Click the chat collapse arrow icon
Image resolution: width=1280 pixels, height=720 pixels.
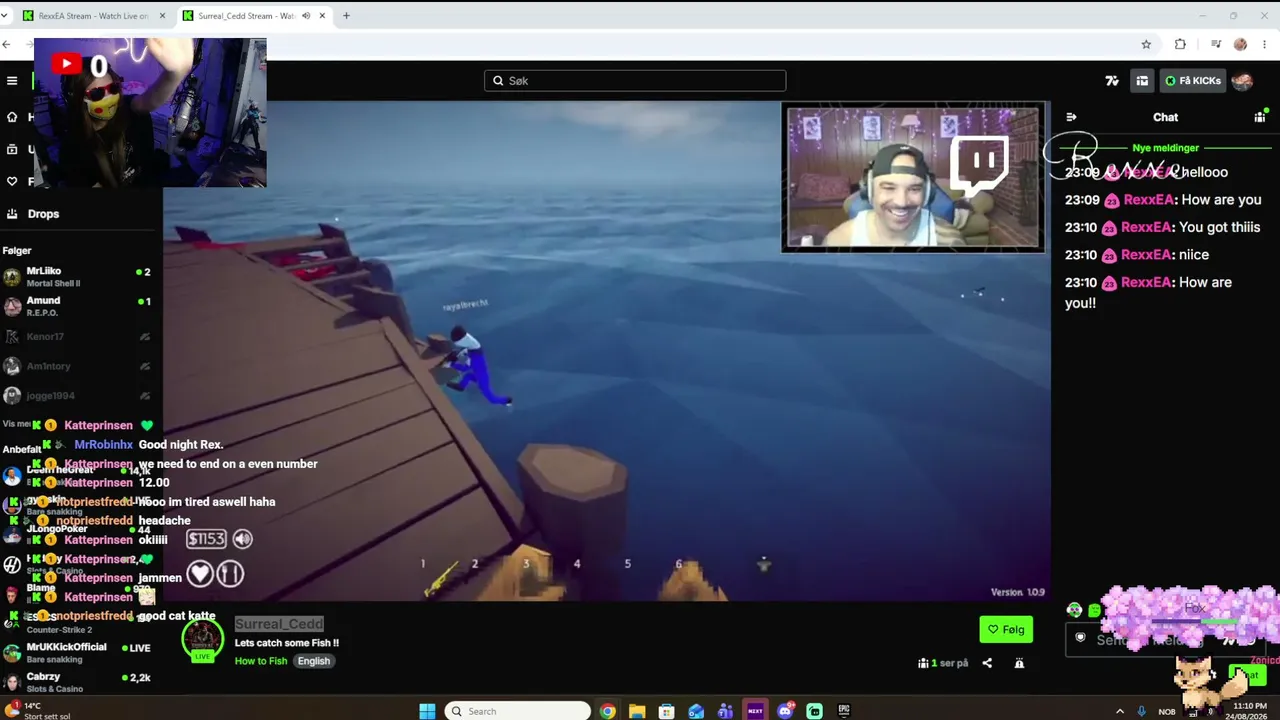pyautogui.click(x=1071, y=117)
